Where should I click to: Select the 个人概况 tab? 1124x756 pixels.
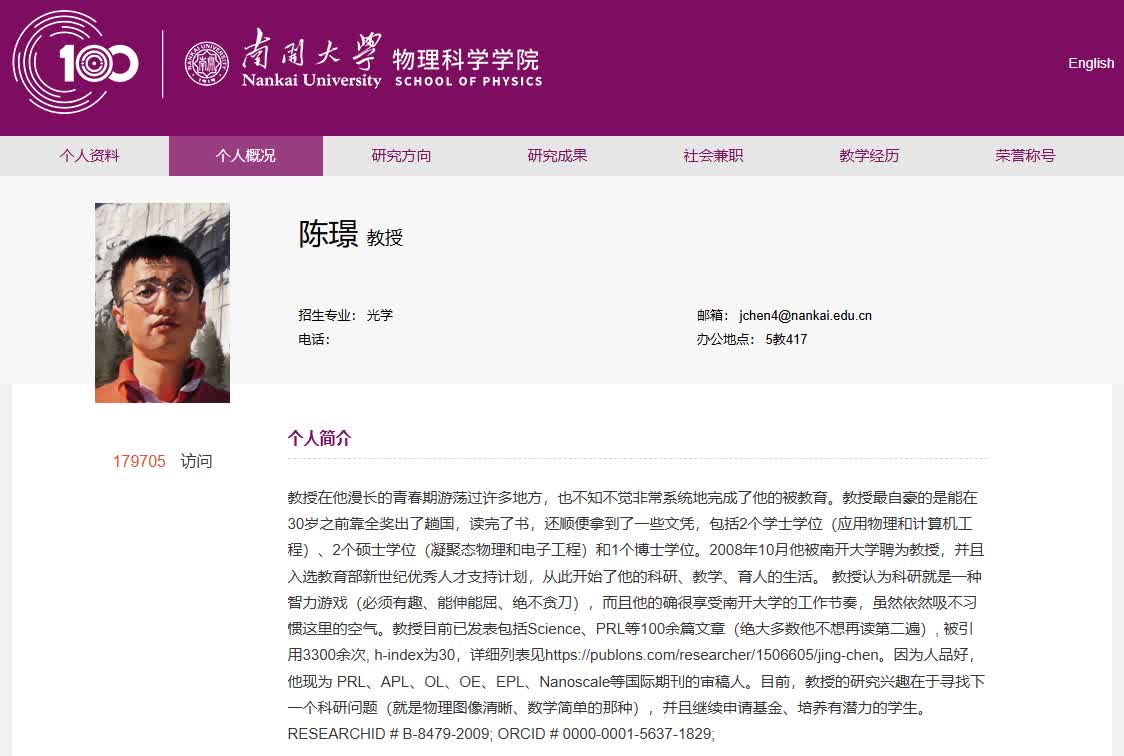[246, 155]
